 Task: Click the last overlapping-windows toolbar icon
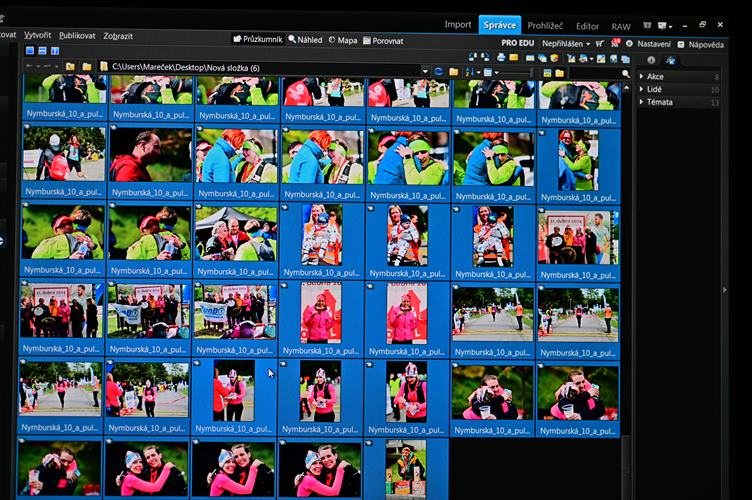click(x=625, y=59)
